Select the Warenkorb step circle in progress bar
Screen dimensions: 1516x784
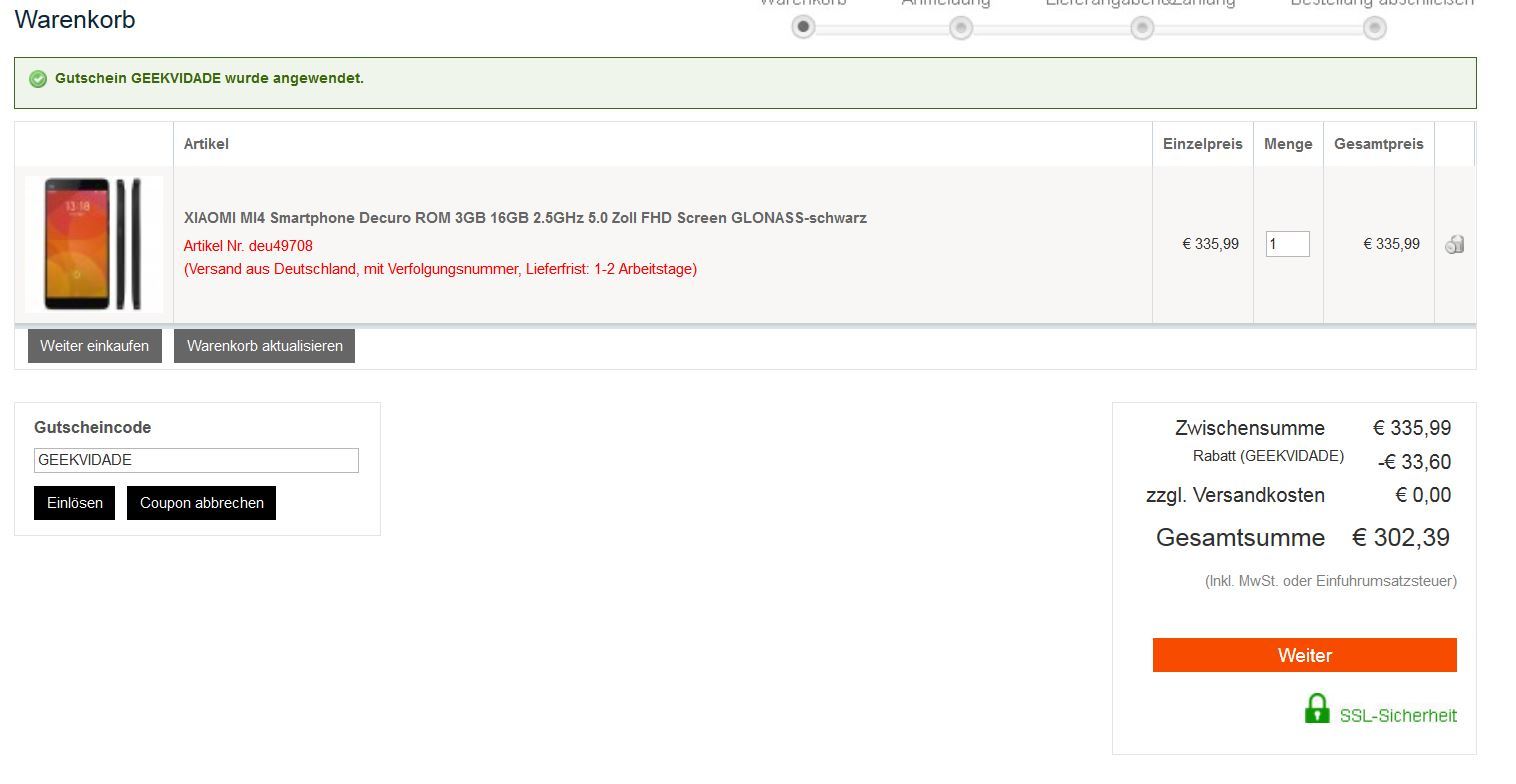[x=802, y=27]
